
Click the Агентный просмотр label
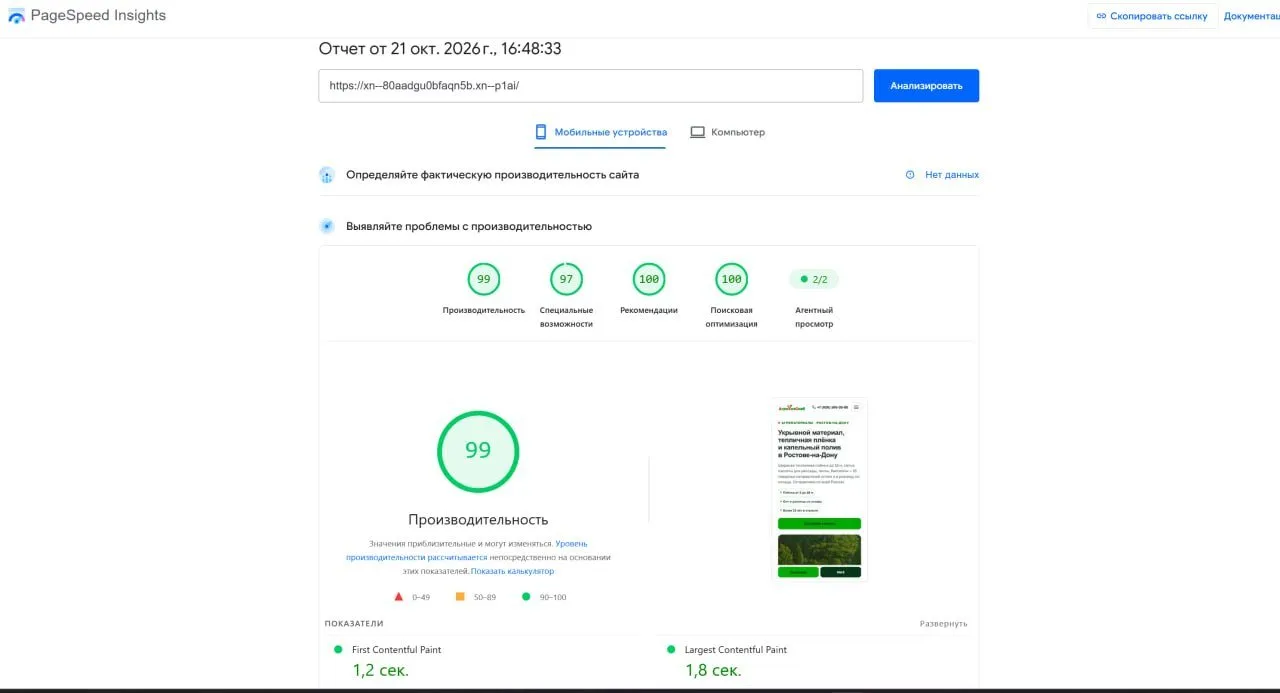(x=814, y=317)
